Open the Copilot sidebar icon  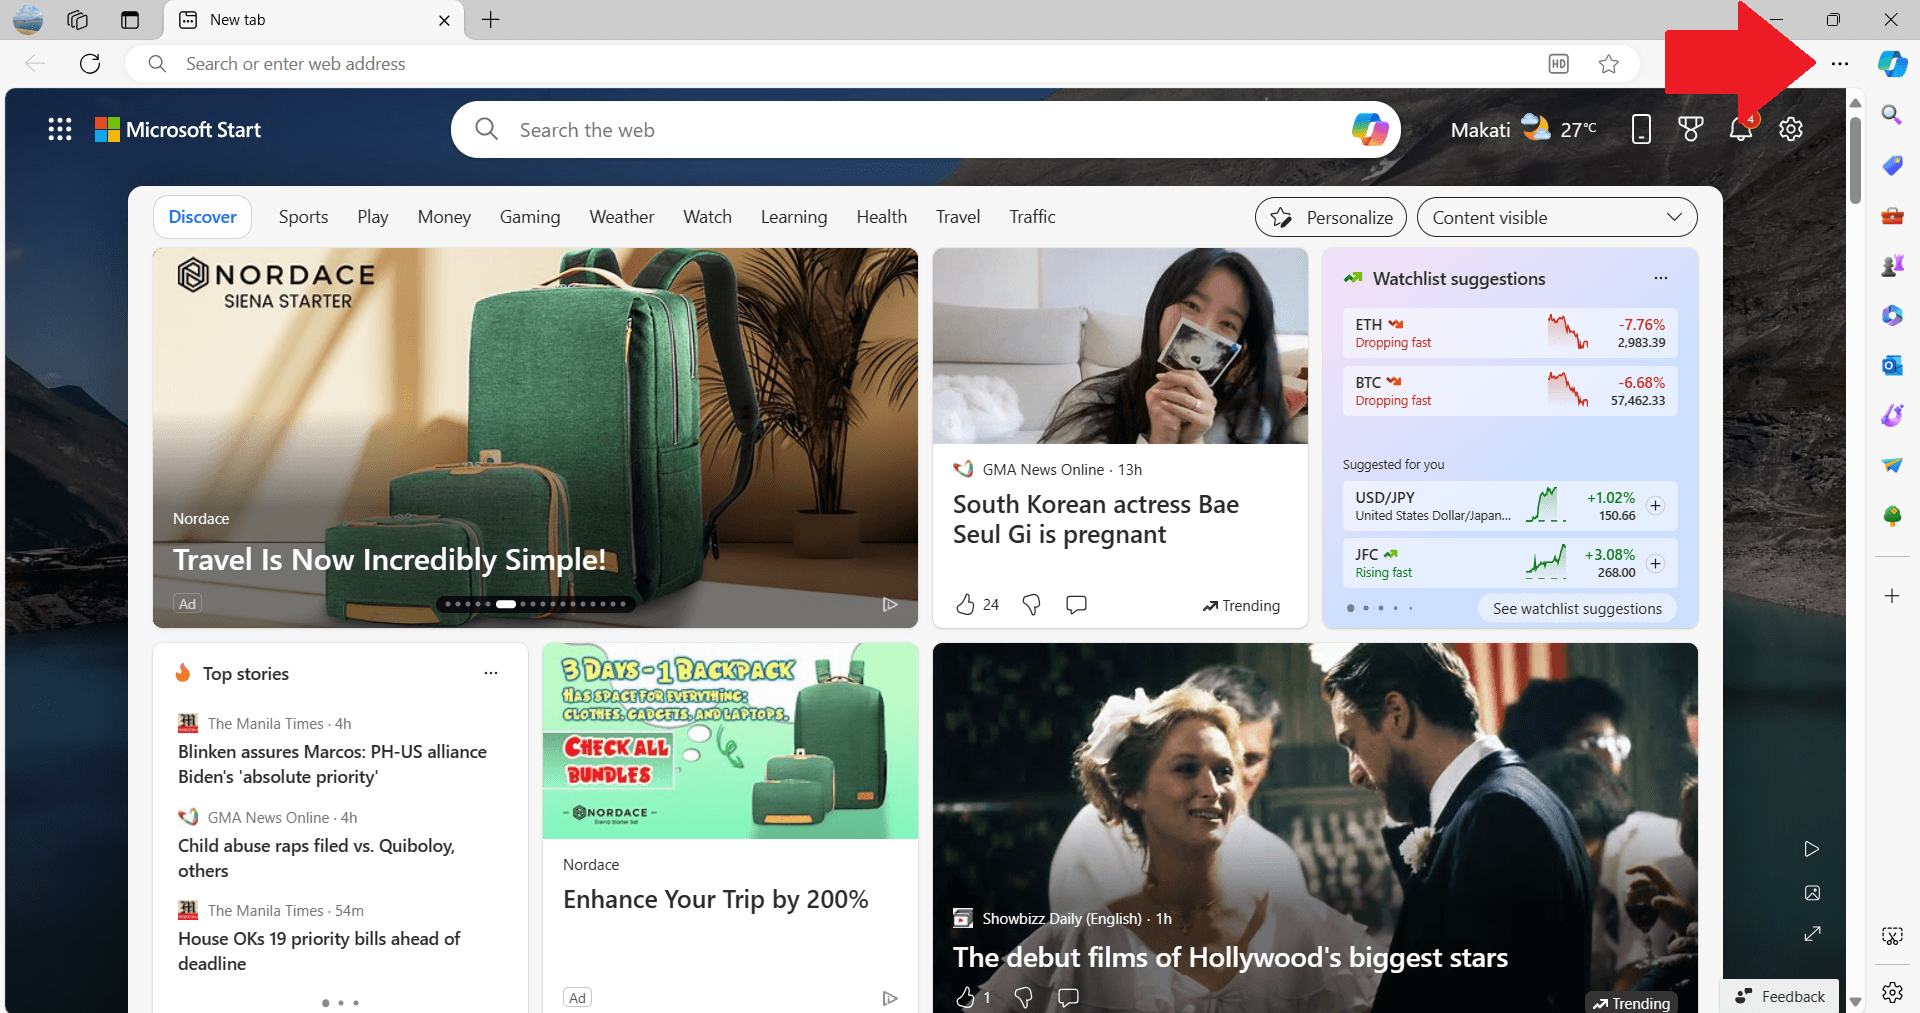pyautogui.click(x=1892, y=64)
